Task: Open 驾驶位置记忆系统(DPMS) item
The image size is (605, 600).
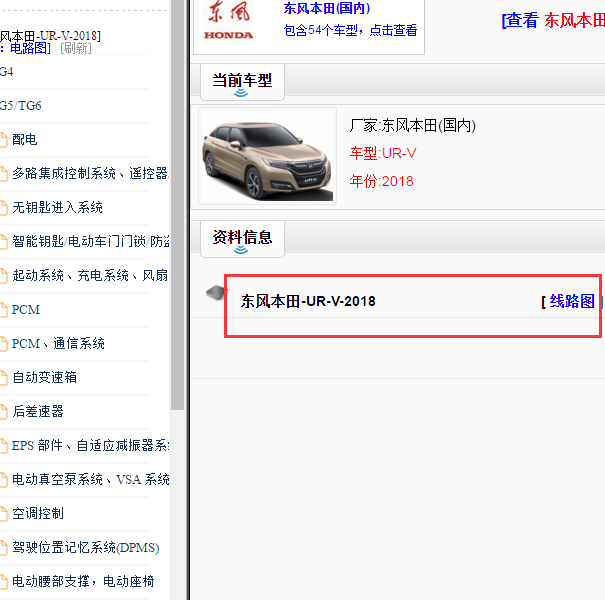Action: [x=86, y=547]
